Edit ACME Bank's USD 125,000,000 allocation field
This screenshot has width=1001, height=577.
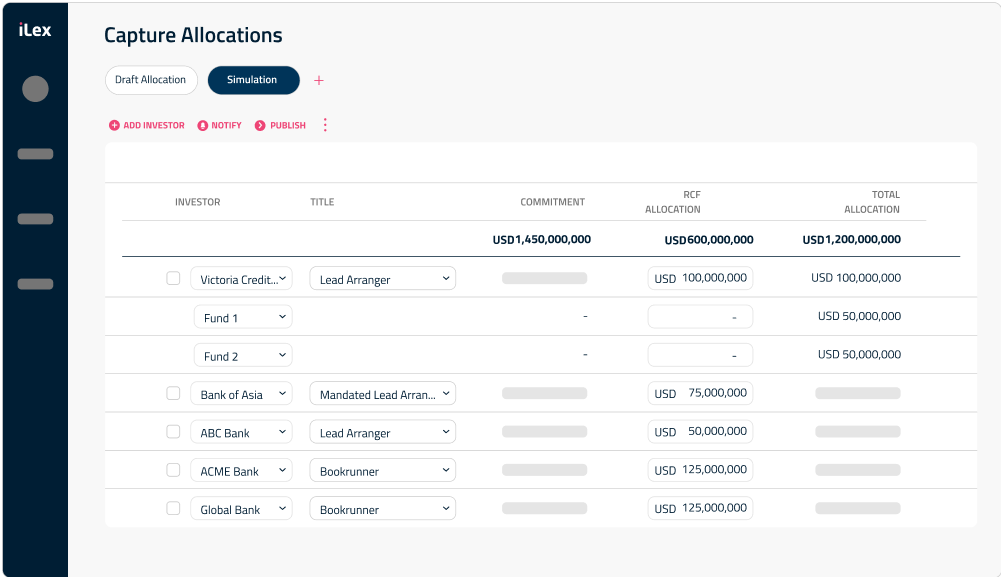pos(700,470)
